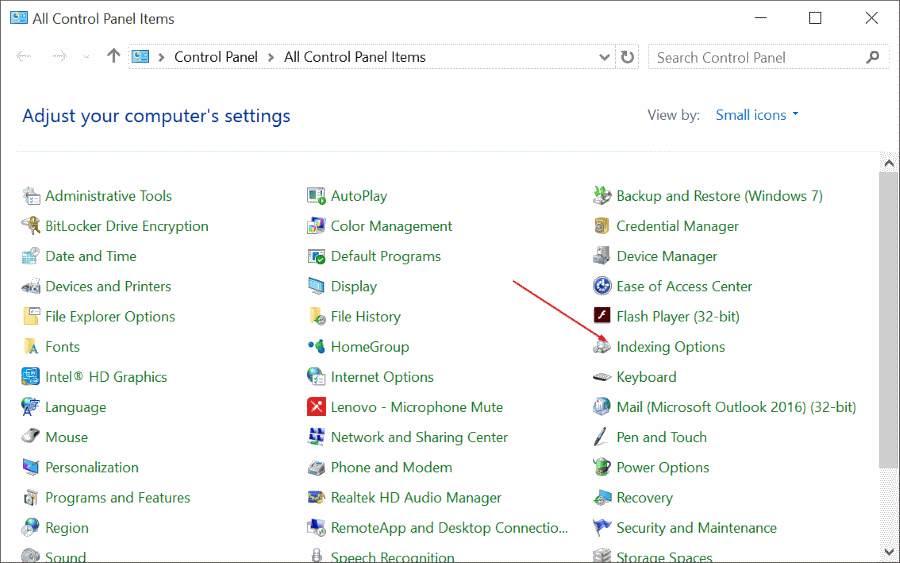Open the Date and Time icon

(31, 257)
